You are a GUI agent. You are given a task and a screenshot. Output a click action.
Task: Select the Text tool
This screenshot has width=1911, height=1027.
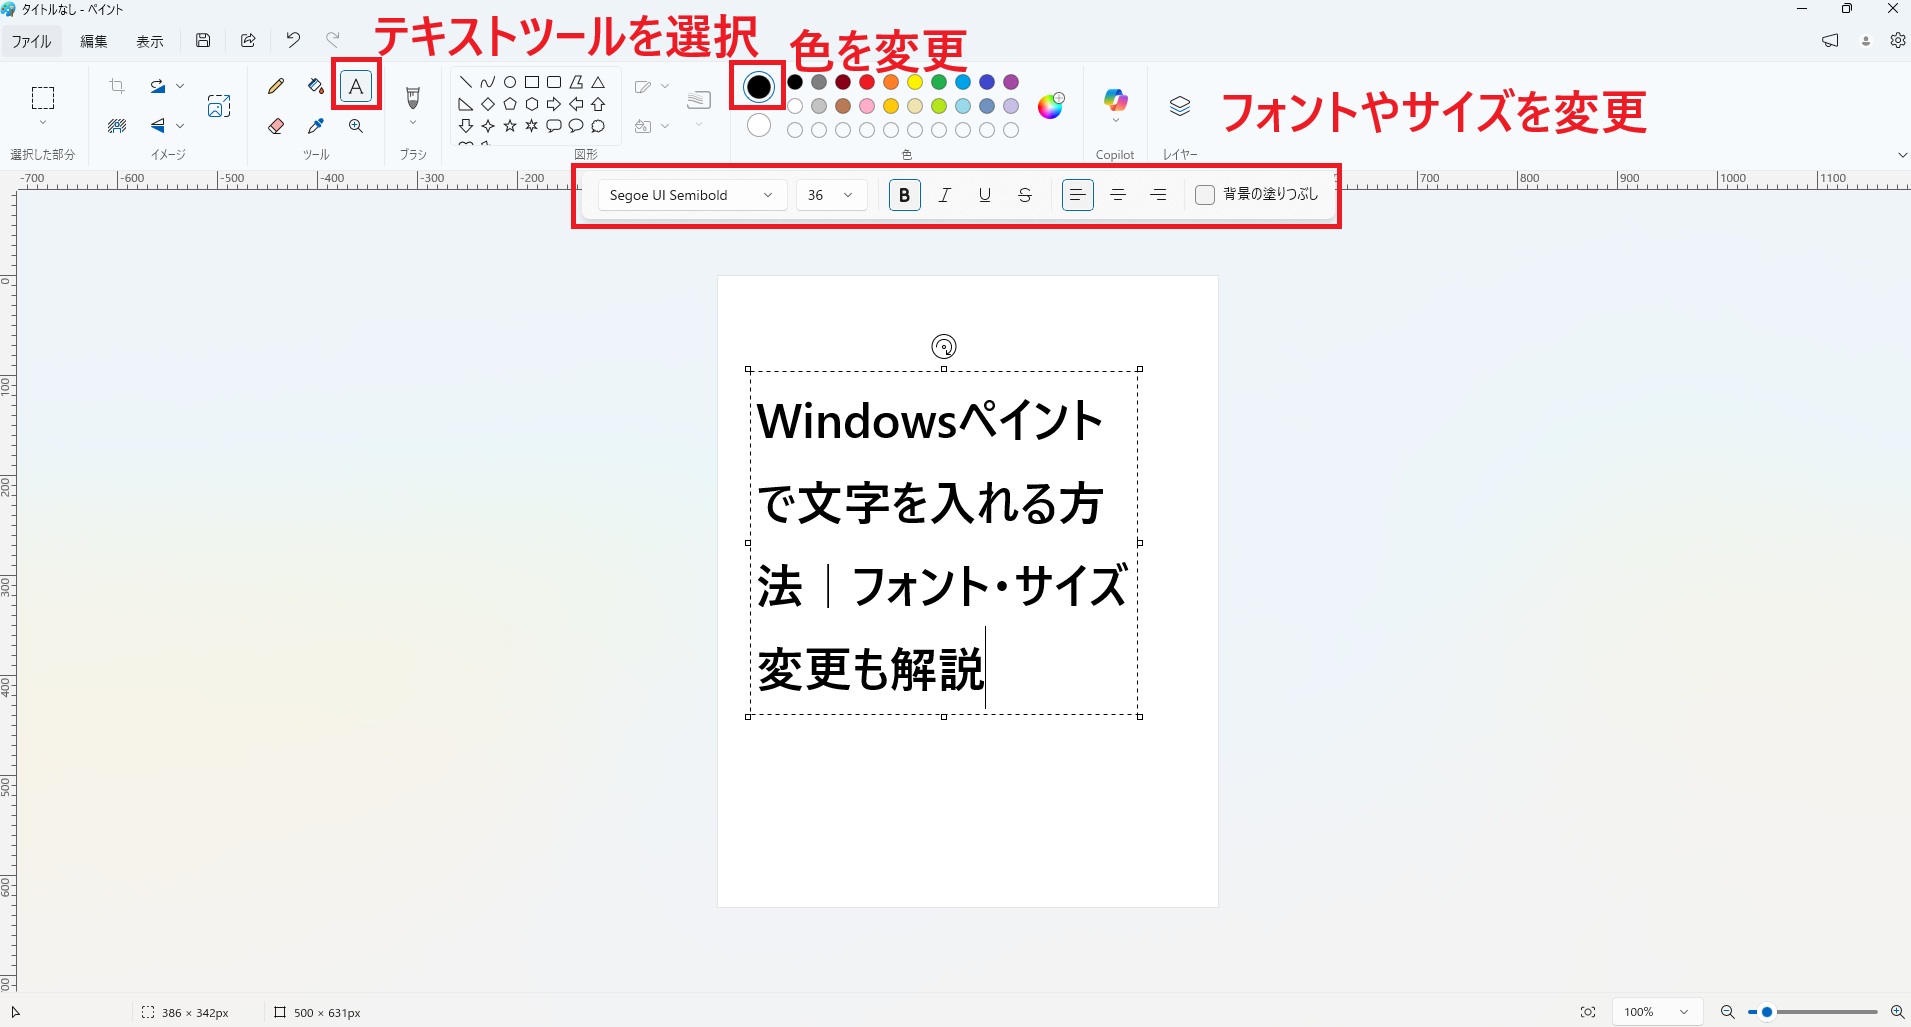click(356, 87)
